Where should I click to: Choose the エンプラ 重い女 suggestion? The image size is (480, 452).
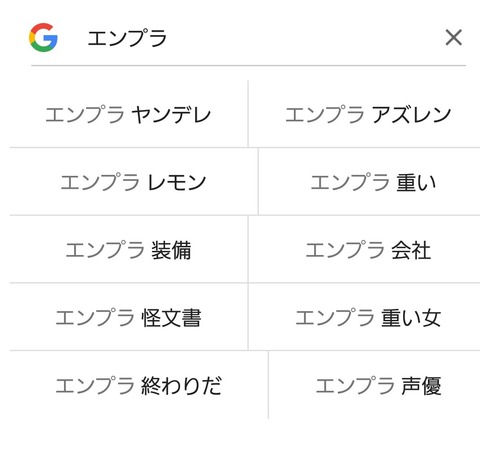pyautogui.click(x=365, y=318)
